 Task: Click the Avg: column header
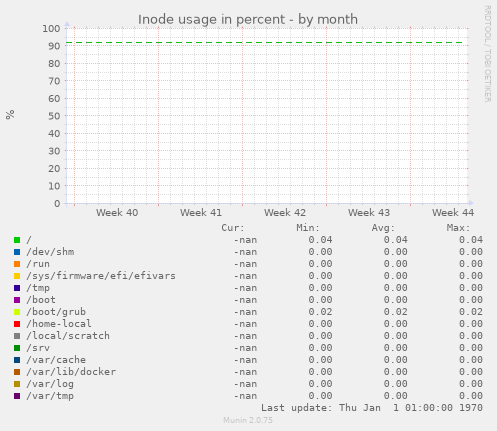383,228
